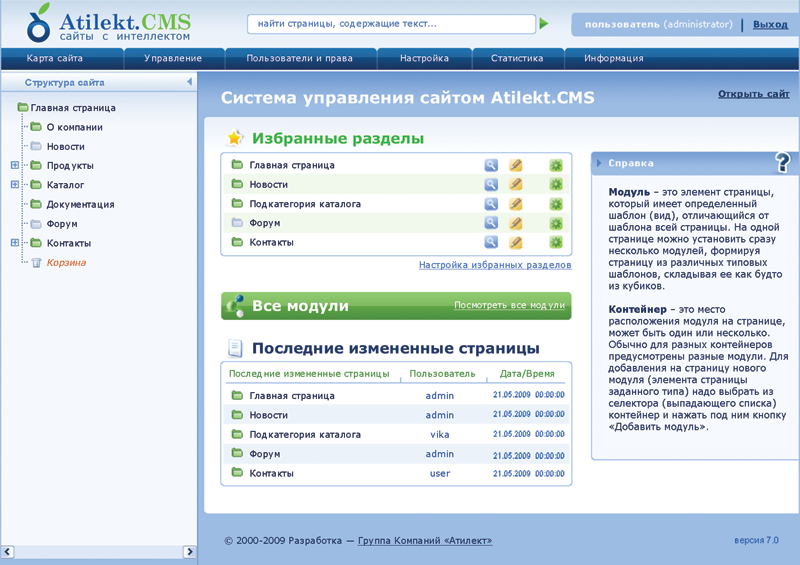Click Посмотреть все модули link
This screenshot has width=800, height=565.
(509, 305)
